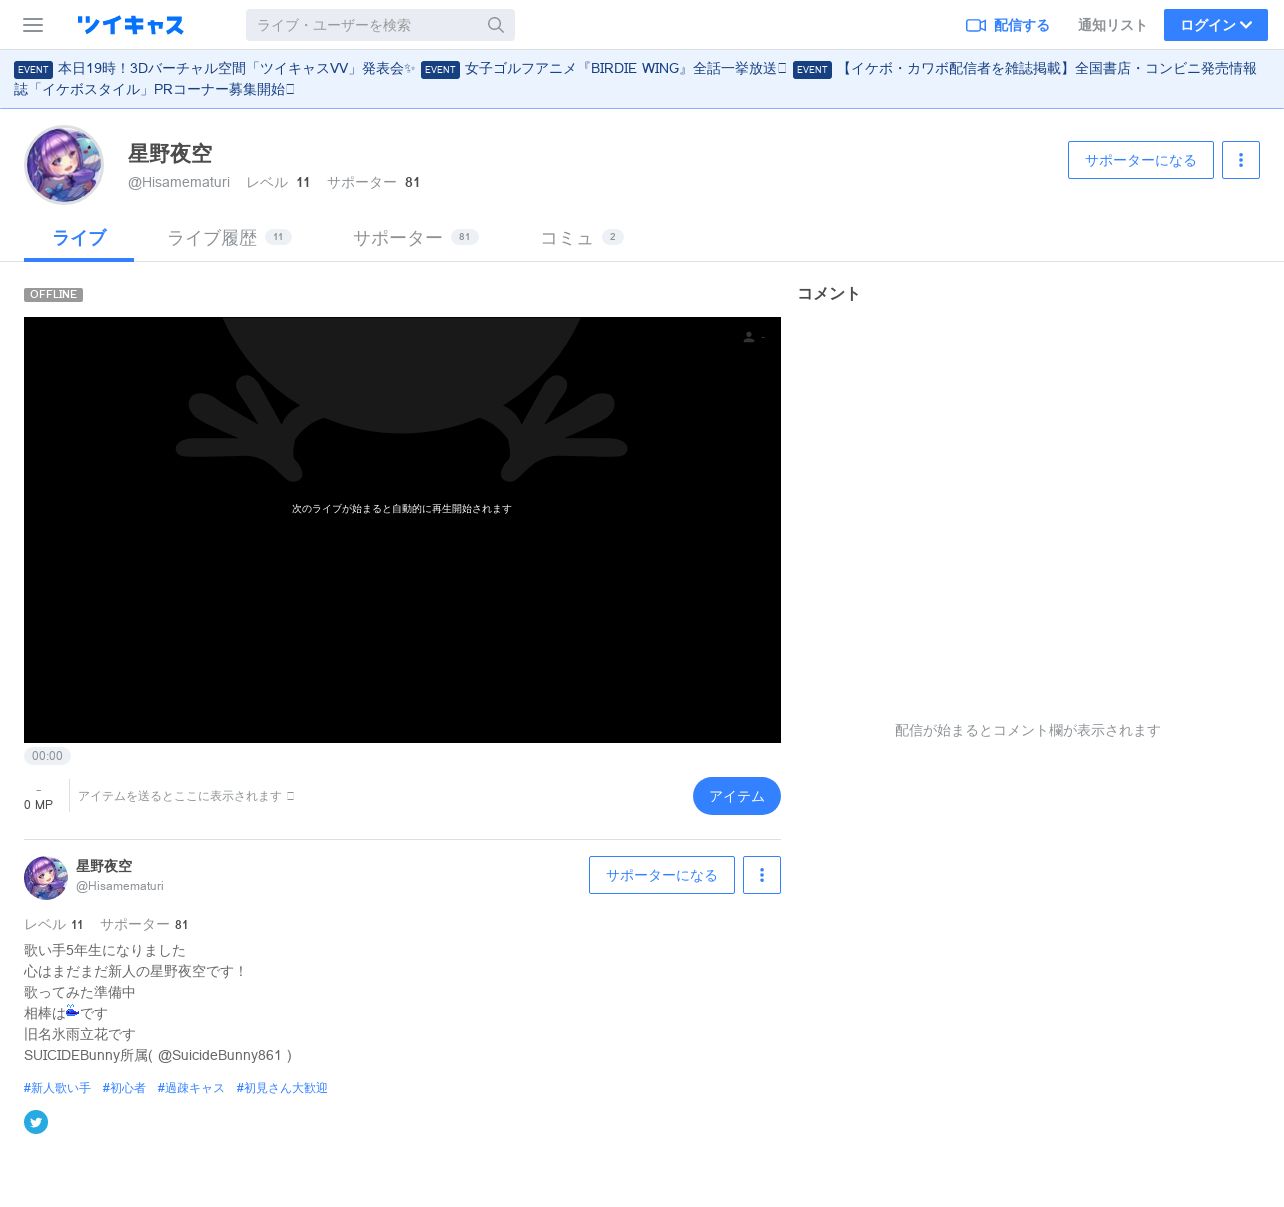Open the three-dot menu below the player
This screenshot has width=1284, height=1207.
(x=762, y=875)
